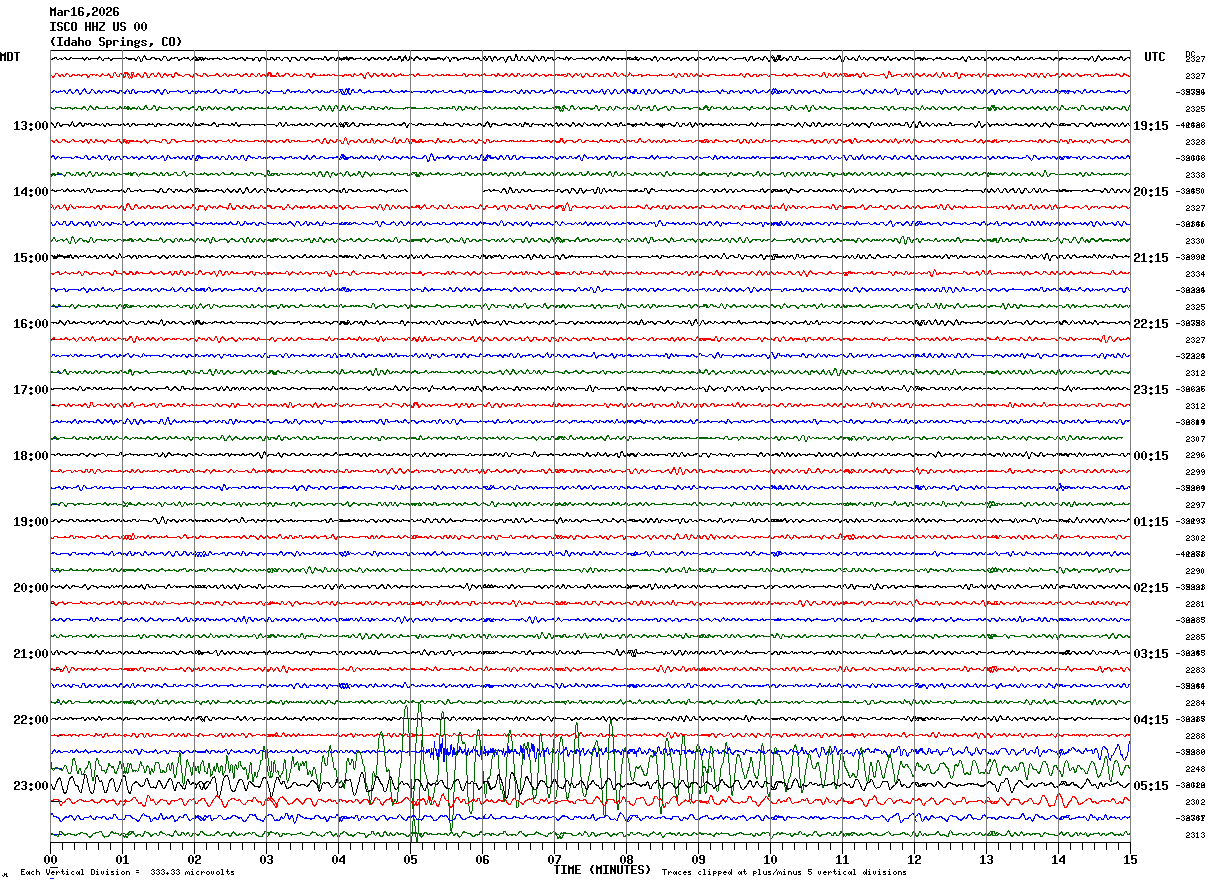Click the DC offset value 2330
The image size is (1210, 886).
[x=1194, y=241]
